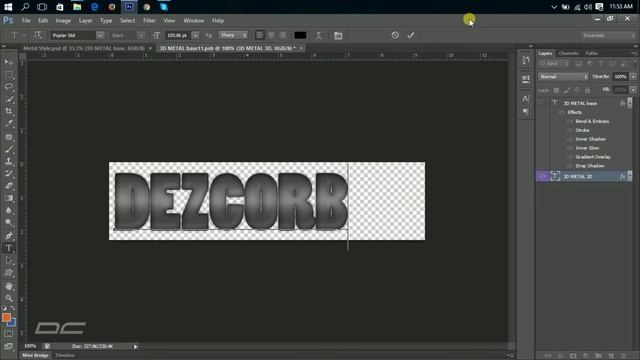Select the Horizontal Type tool
Image resolution: width=640 pixels, height=360 pixels.
9,248
